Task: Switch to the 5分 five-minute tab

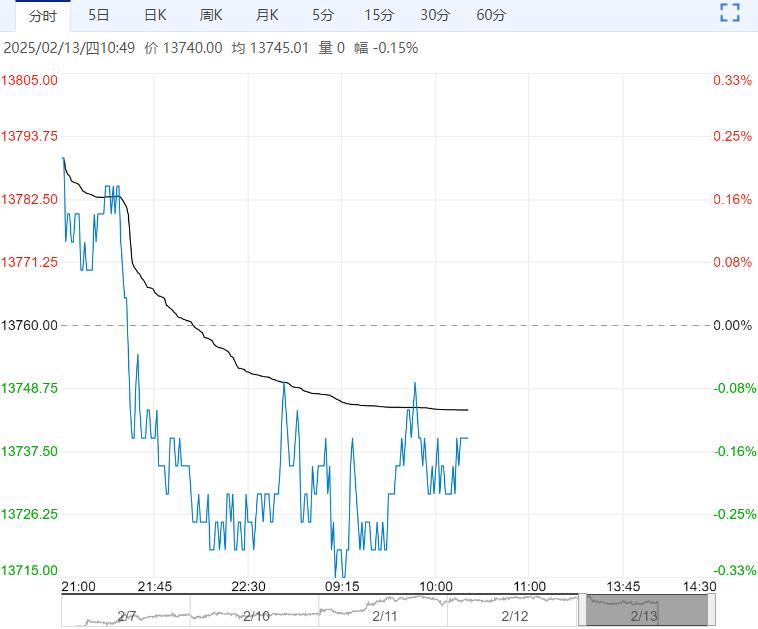Action: [x=322, y=15]
